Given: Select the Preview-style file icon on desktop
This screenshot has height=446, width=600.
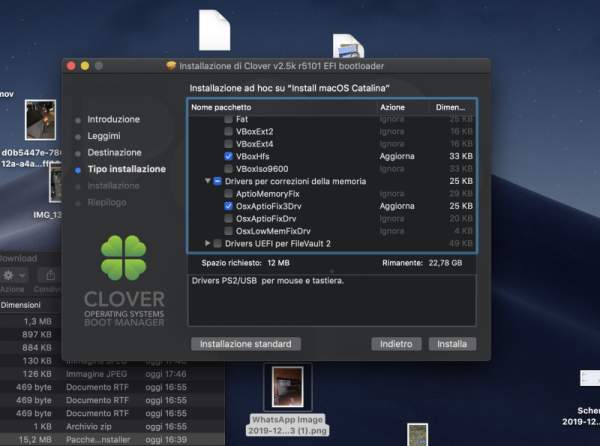Looking at the screenshot, I should [x=348, y=46].
